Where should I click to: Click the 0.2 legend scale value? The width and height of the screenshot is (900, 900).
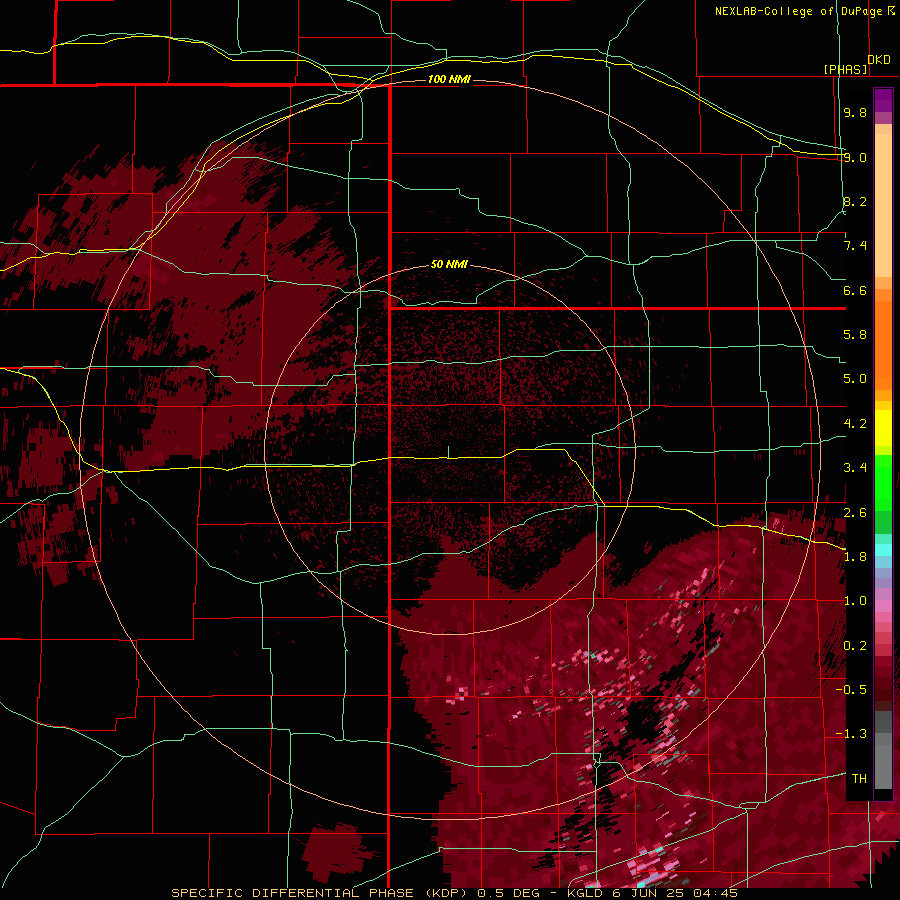pyautogui.click(x=855, y=646)
